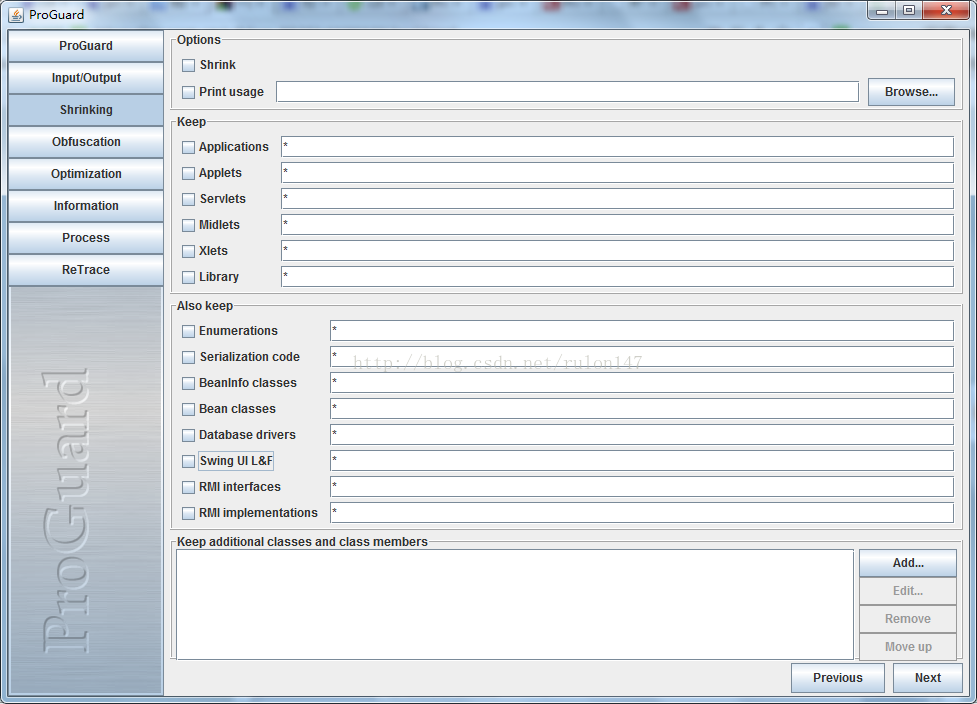
Task: Check the Database drivers option
Action: coord(188,435)
